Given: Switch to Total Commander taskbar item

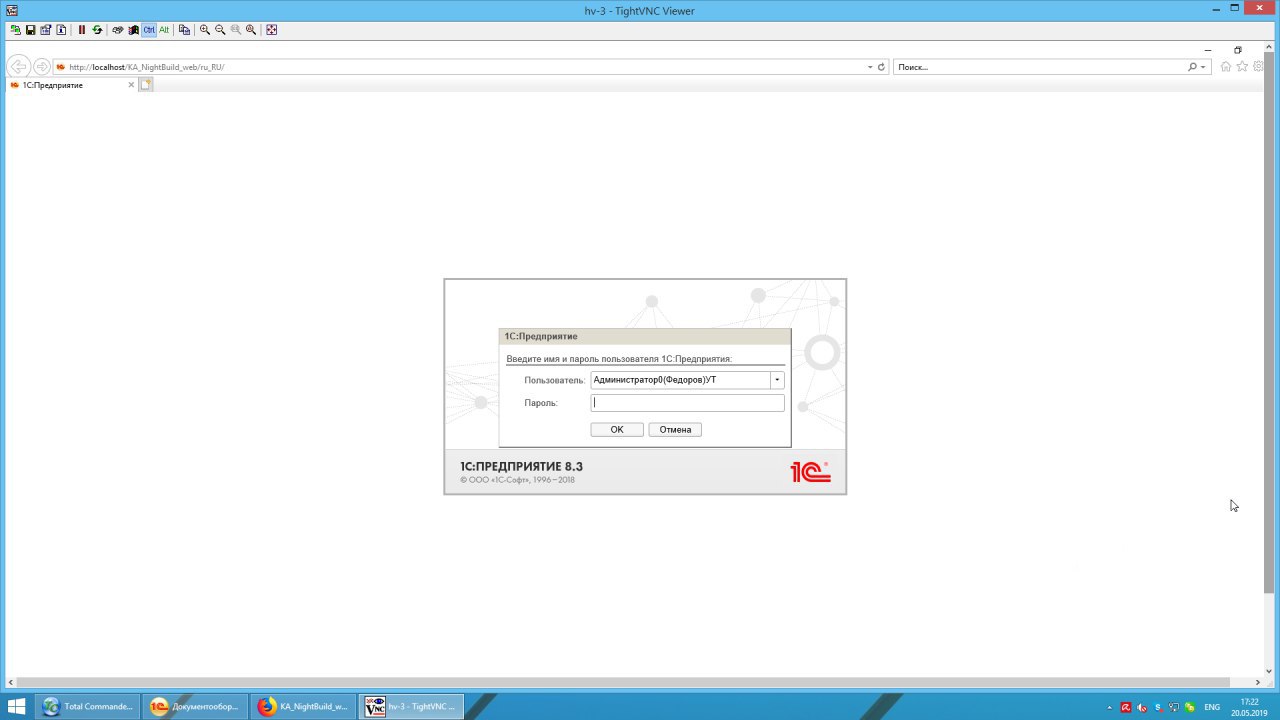Looking at the screenshot, I should 88,707.
